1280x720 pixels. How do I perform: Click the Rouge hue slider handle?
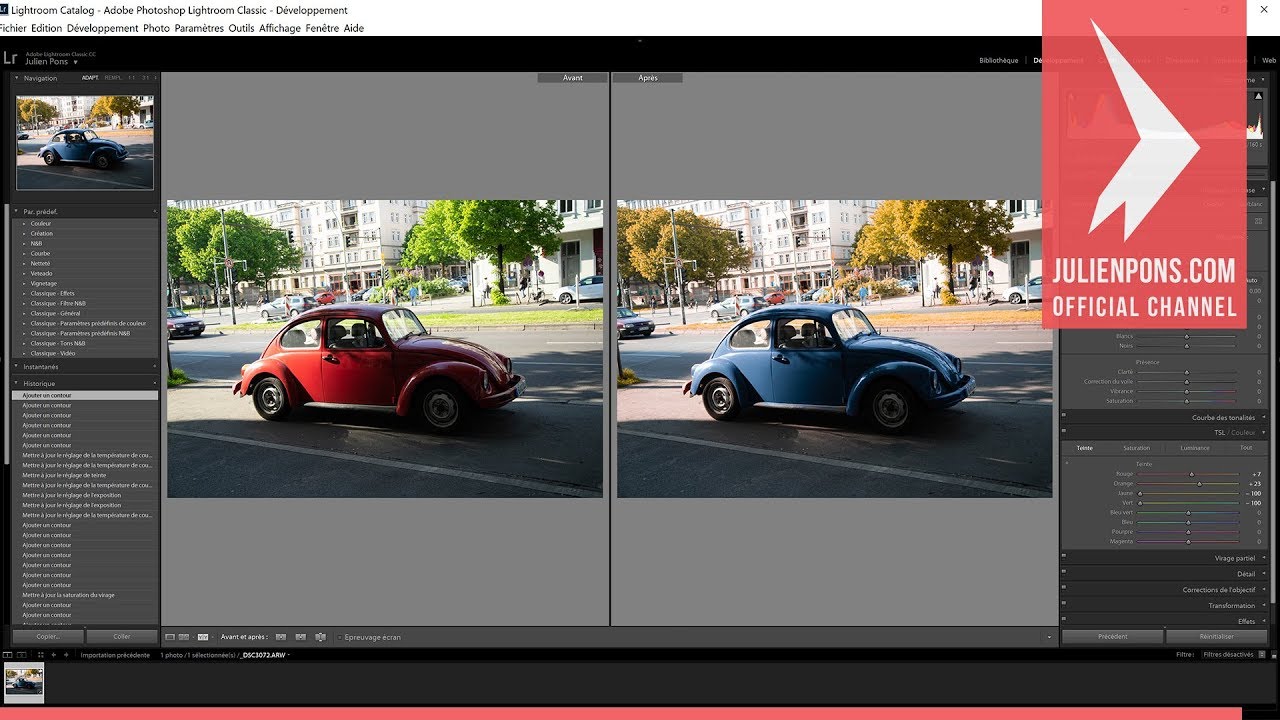tap(1192, 474)
